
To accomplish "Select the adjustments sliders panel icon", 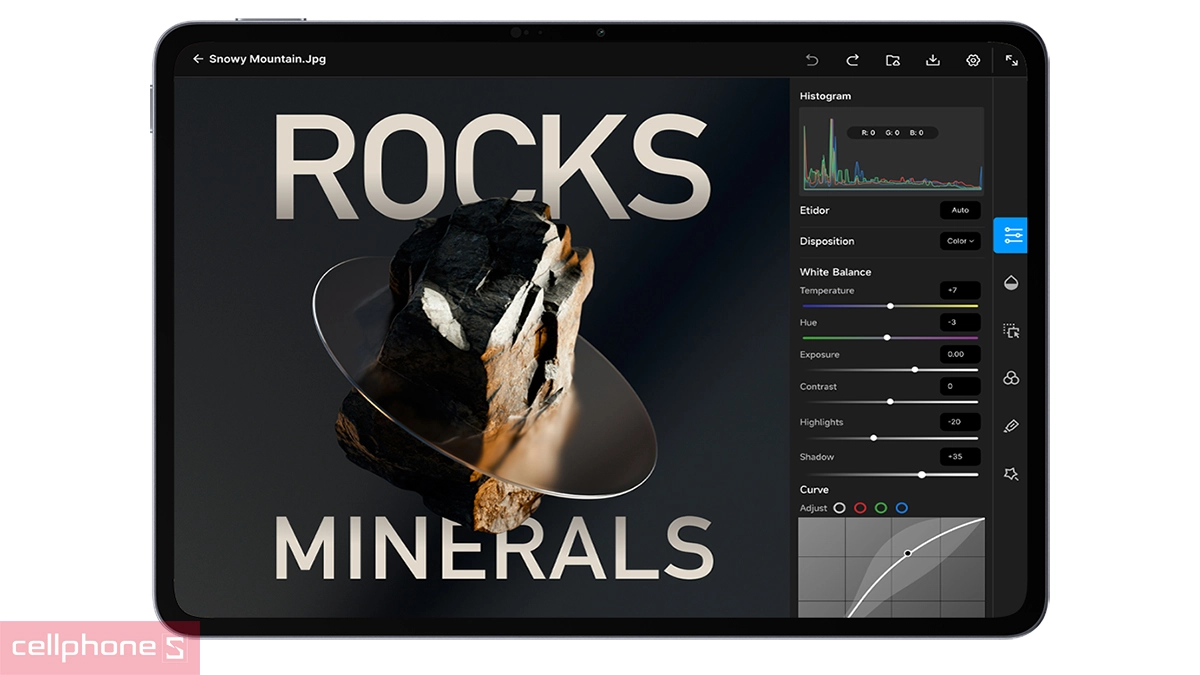I will click(1012, 236).
